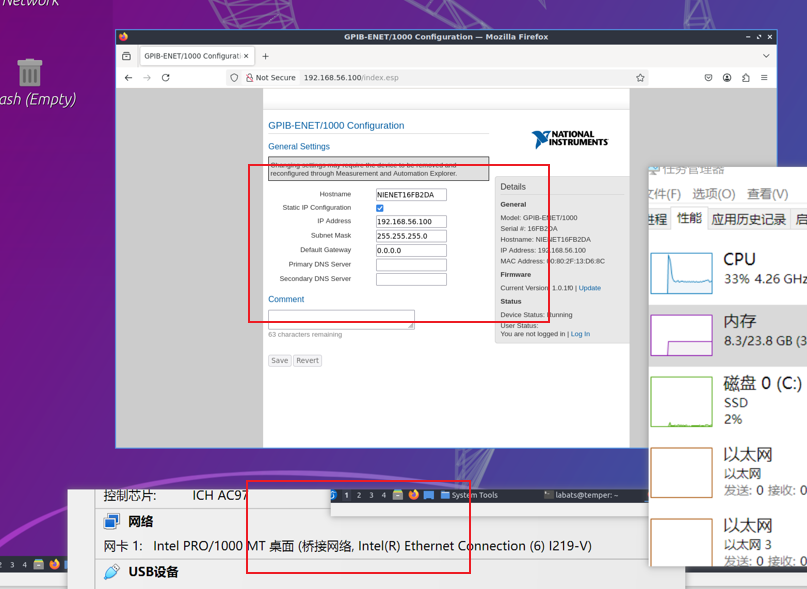The width and height of the screenshot is (807, 589).
Task: Open the Firefox hamburger application menu
Action: click(764, 77)
